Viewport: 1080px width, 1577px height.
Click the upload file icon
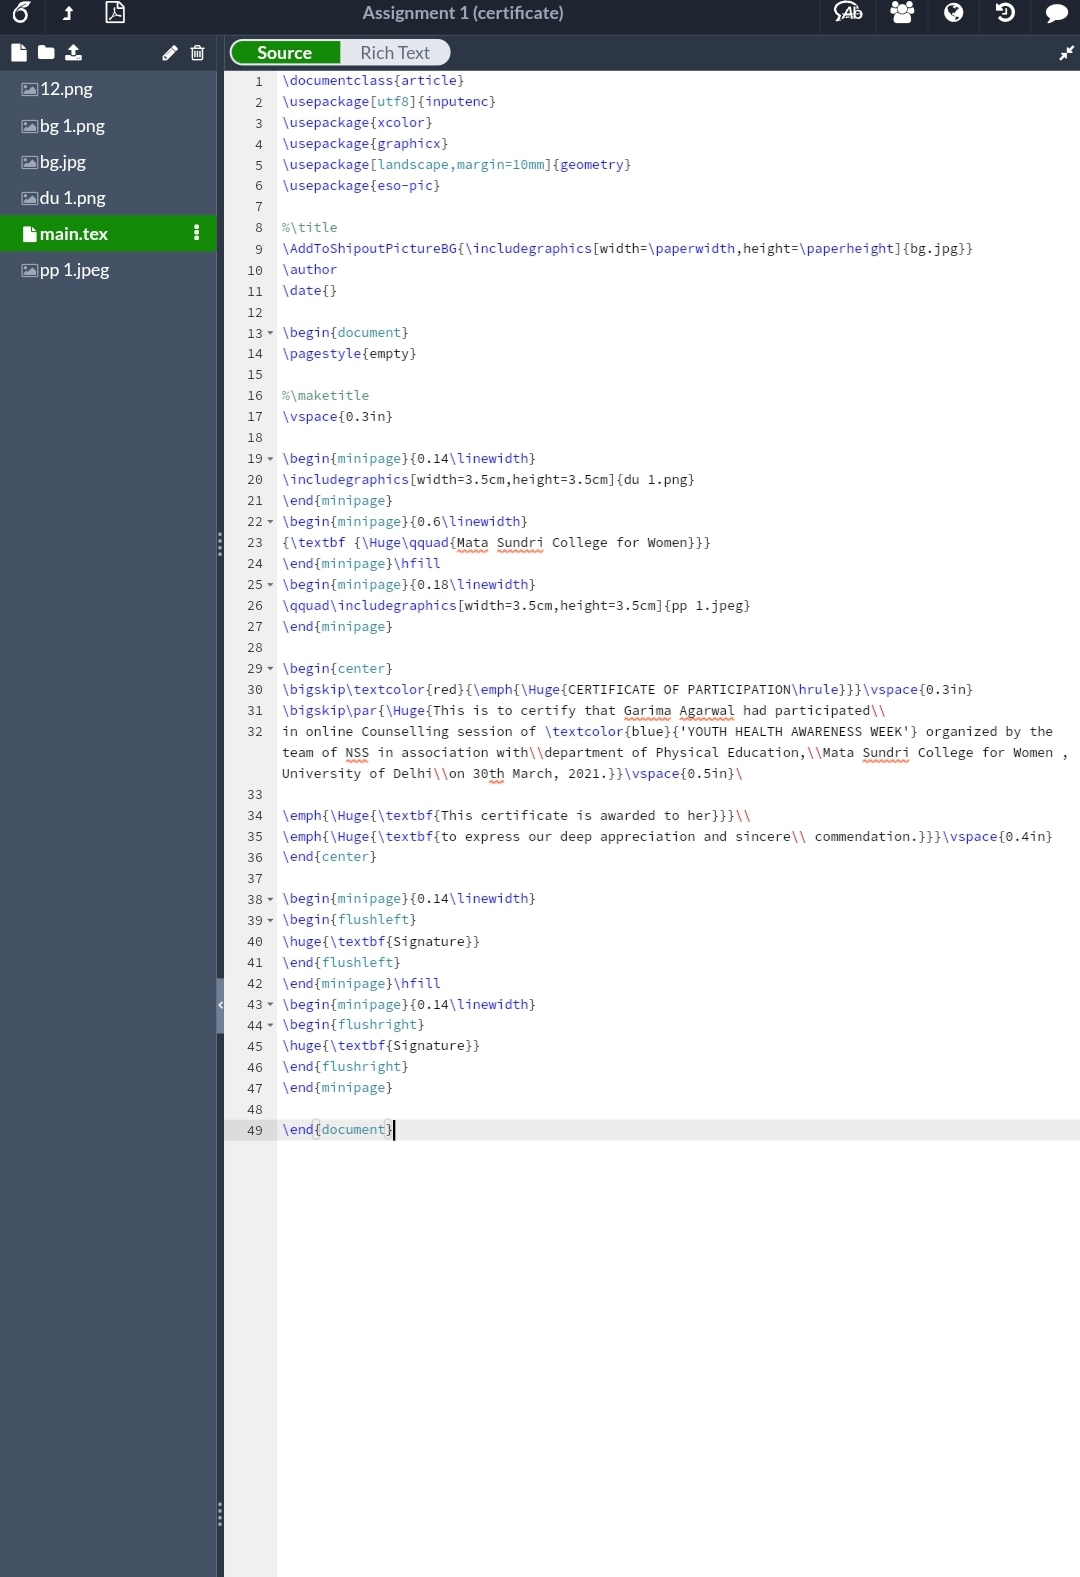(73, 53)
